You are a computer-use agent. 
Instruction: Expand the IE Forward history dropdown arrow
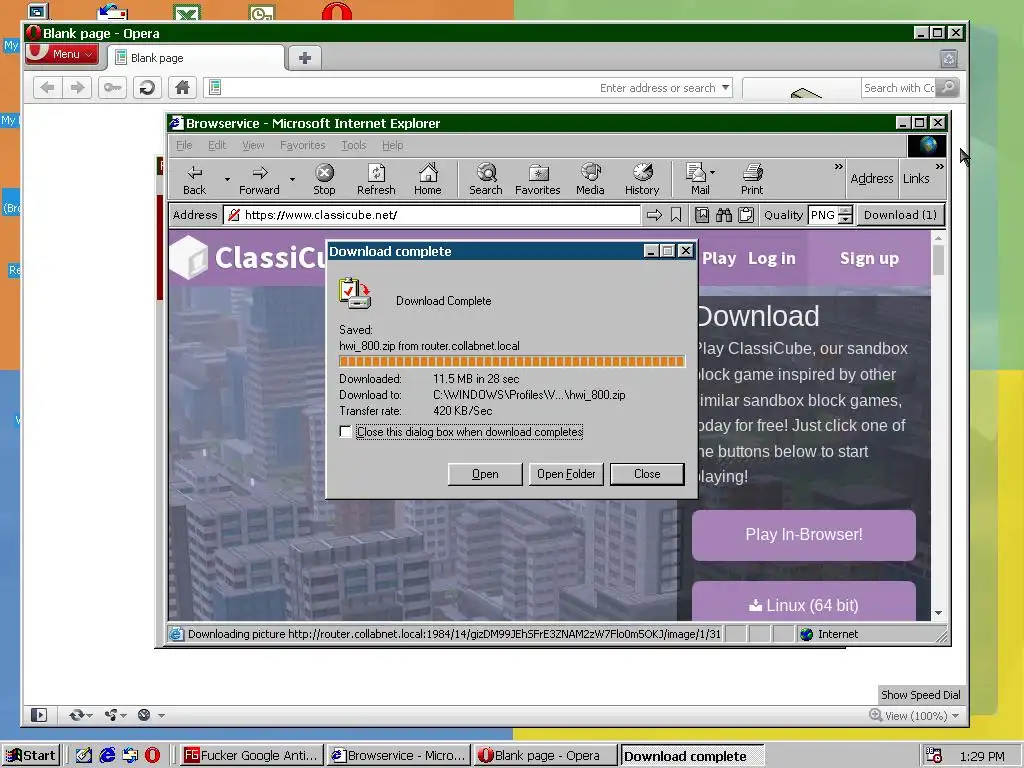(x=292, y=179)
